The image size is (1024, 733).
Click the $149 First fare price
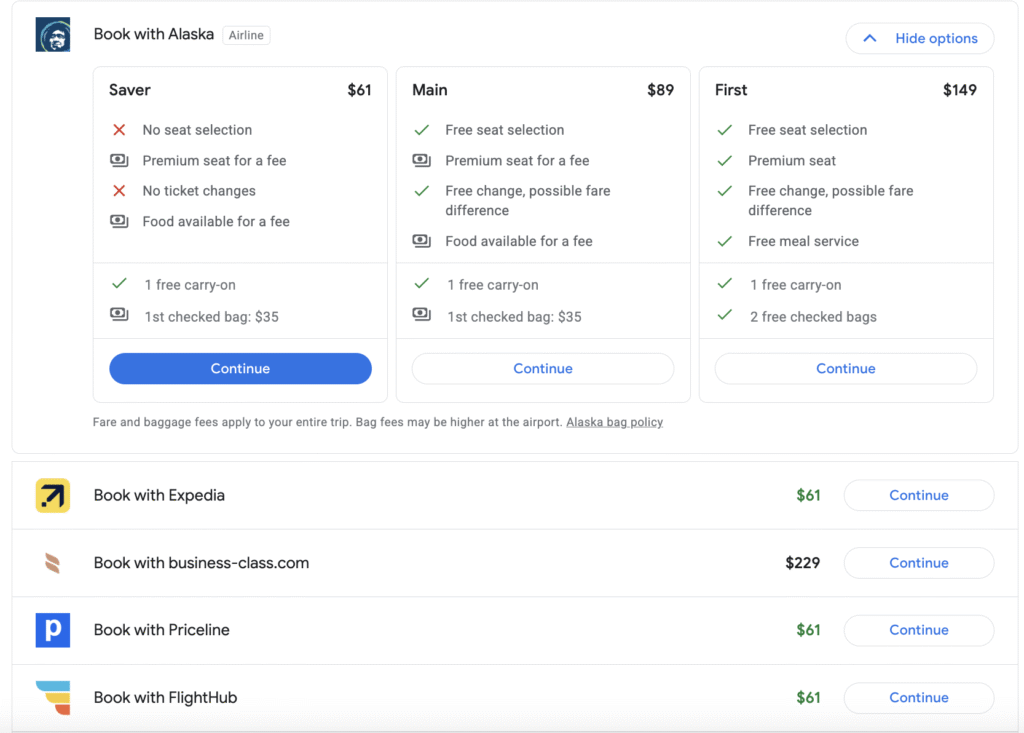click(960, 90)
